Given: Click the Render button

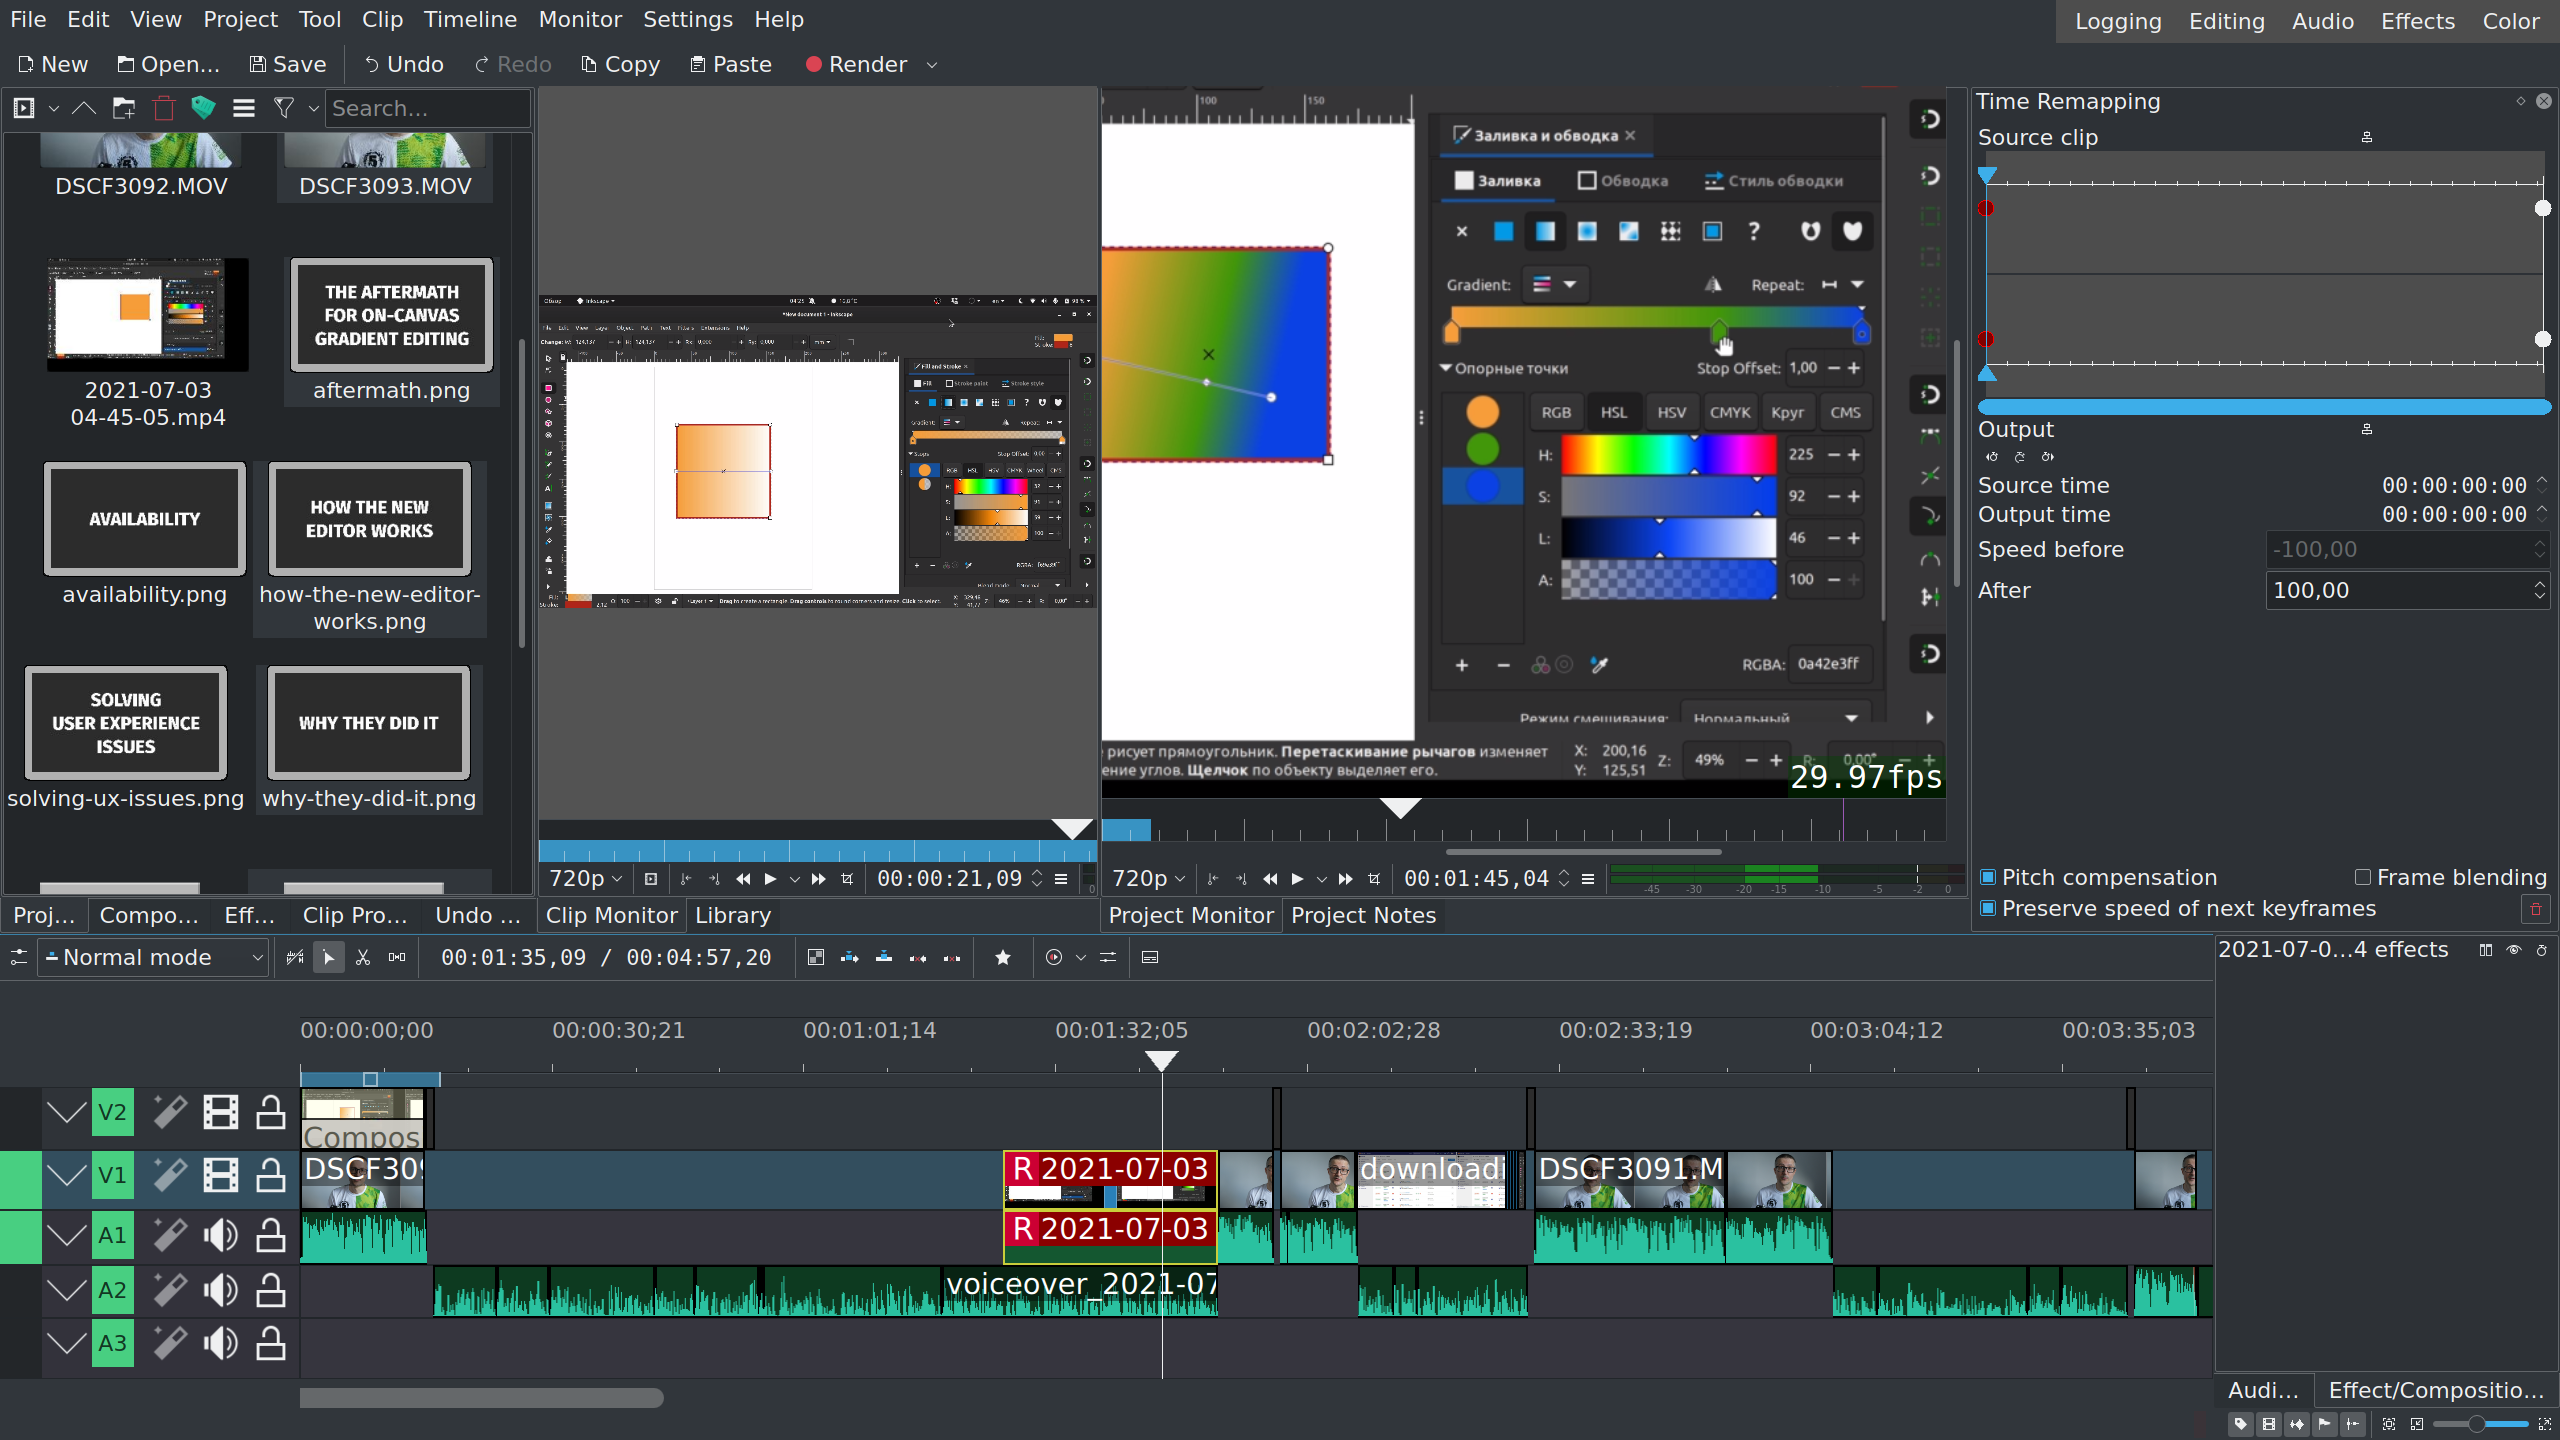Looking at the screenshot, I should click(x=857, y=64).
